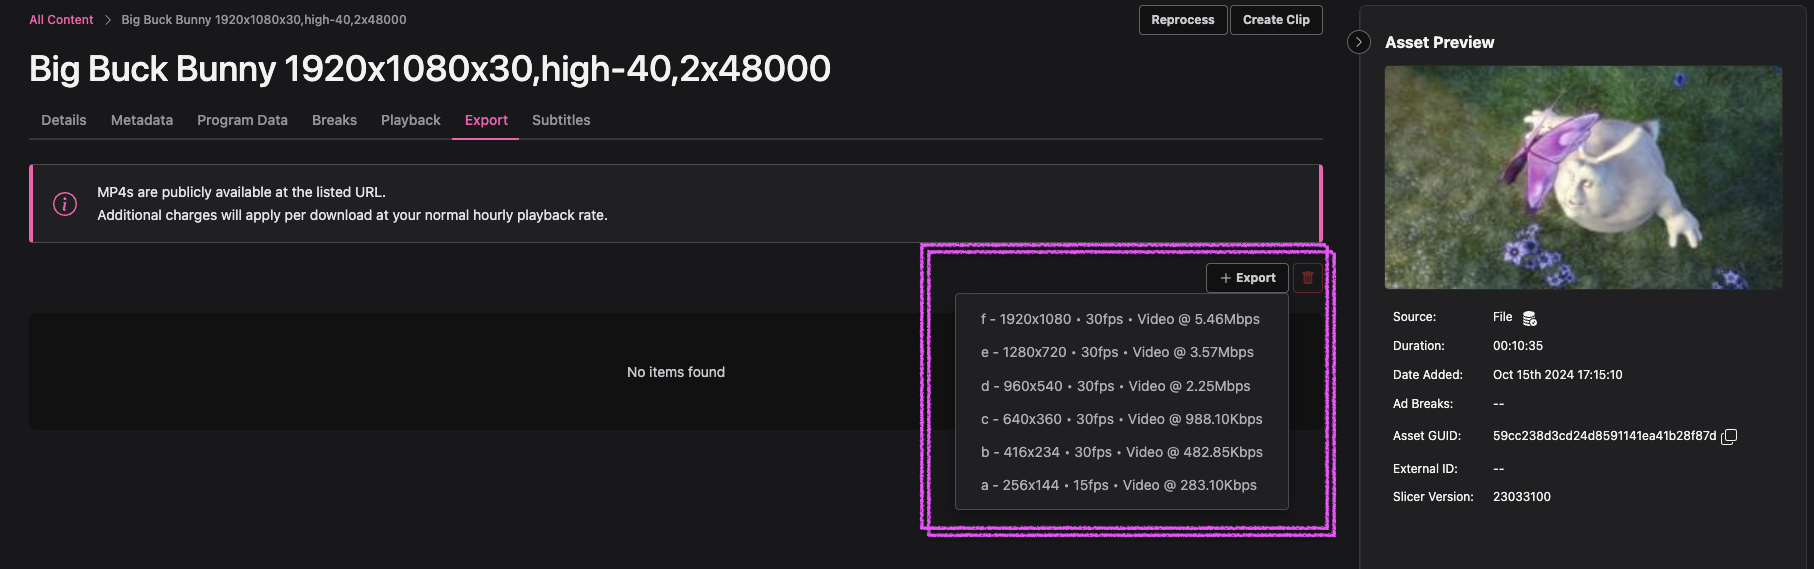Switch to the Details tab
Screen dimensions: 1814x569
(x=64, y=120)
